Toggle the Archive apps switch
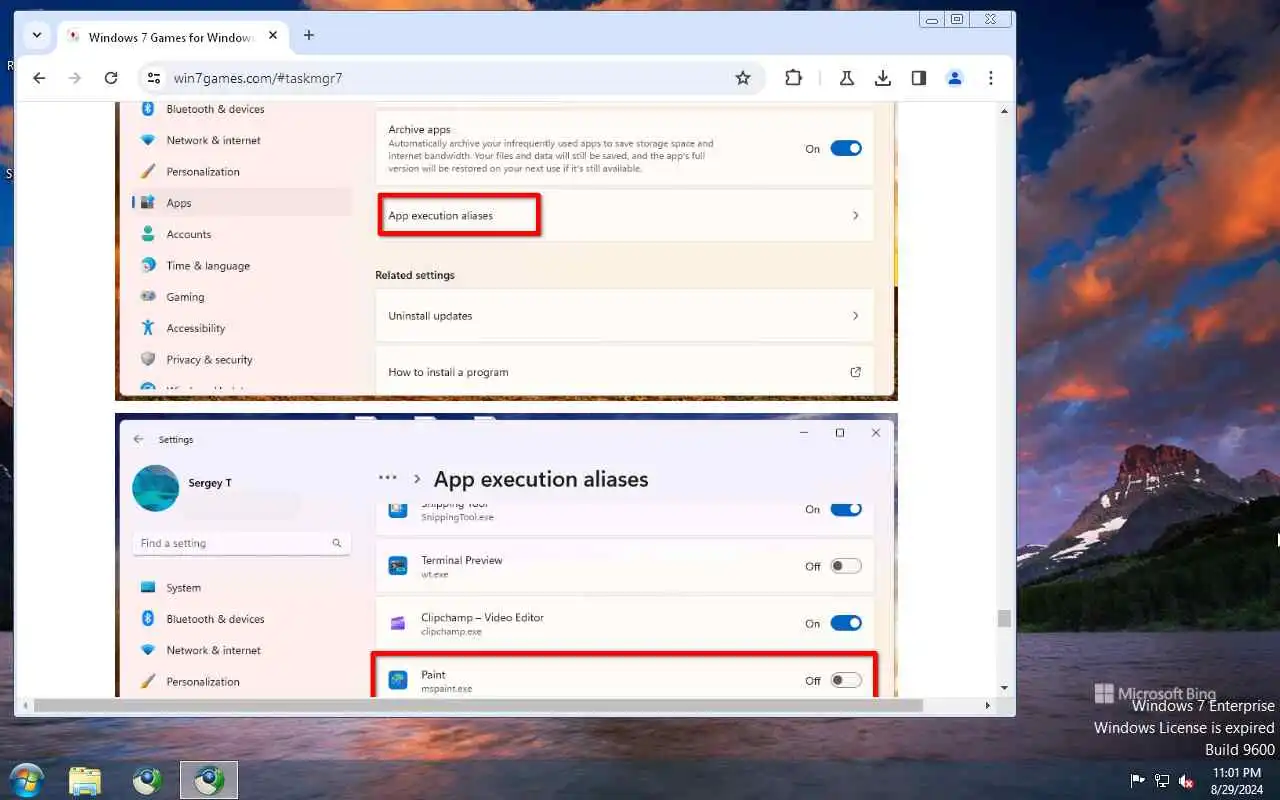The width and height of the screenshot is (1280, 800). (846, 148)
